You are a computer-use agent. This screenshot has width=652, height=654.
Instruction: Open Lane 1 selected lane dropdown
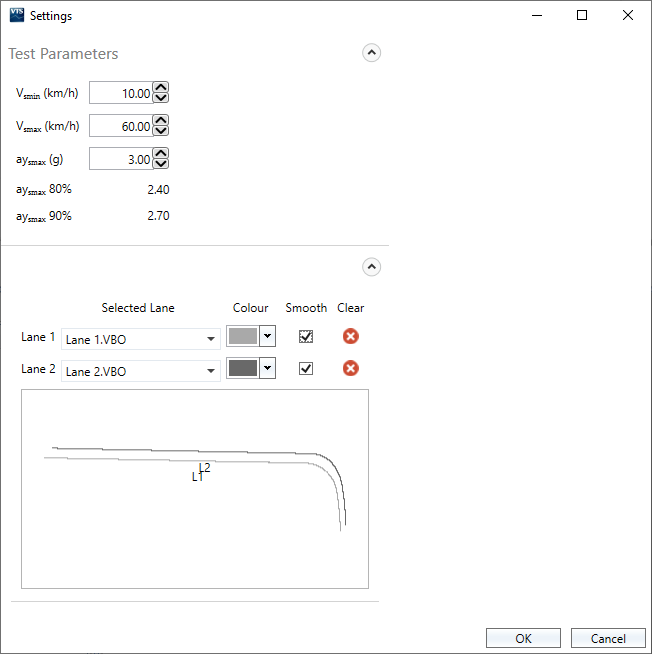[x=141, y=339]
